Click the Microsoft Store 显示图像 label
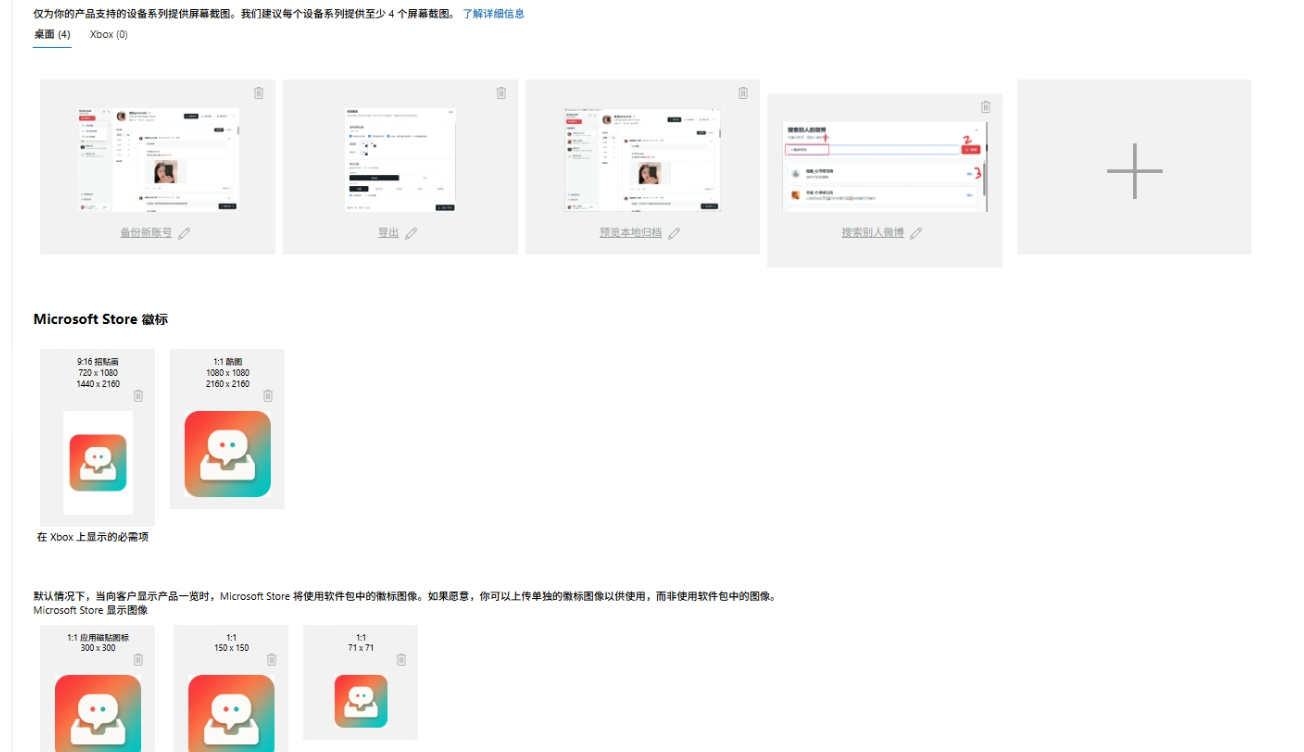Image resolution: width=1304 pixels, height=752 pixels. 90,610
